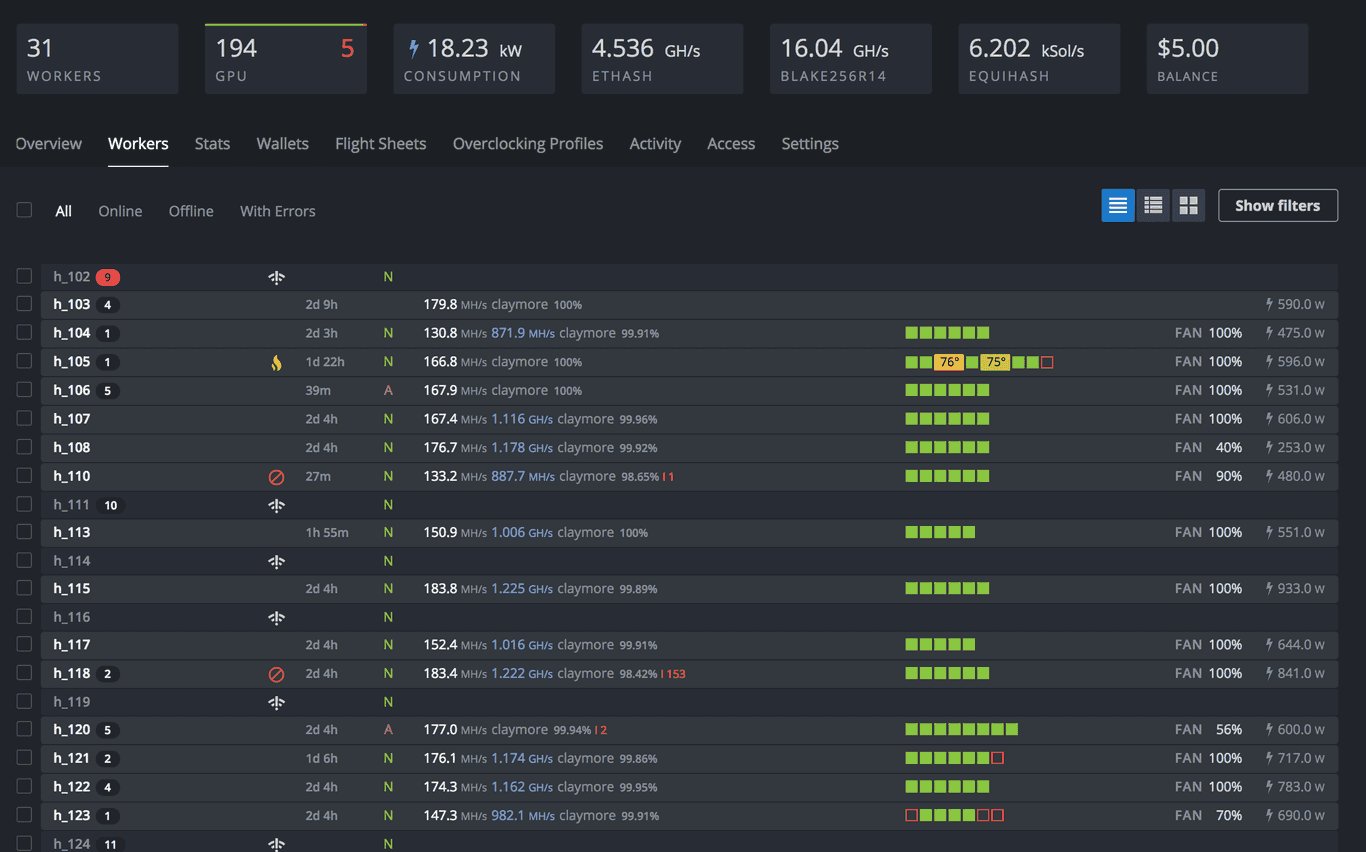Image resolution: width=1366 pixels, height=852 pixels.
Task: Click the red error count badge on h_102
Action: pyautogui.click(x=108, y=276)
